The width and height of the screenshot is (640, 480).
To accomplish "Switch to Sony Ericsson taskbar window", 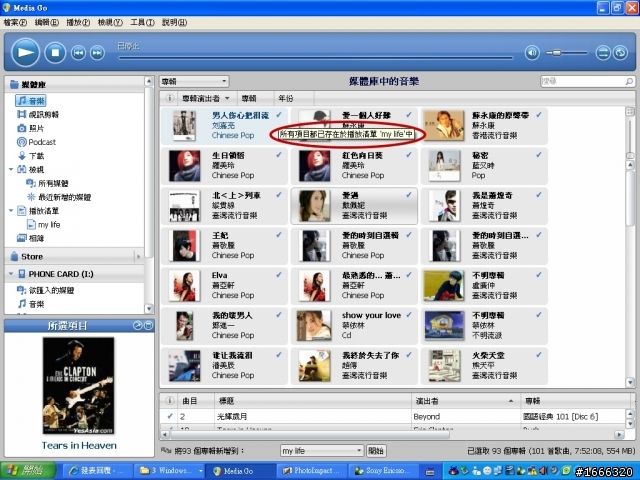I will pos(384,471).
